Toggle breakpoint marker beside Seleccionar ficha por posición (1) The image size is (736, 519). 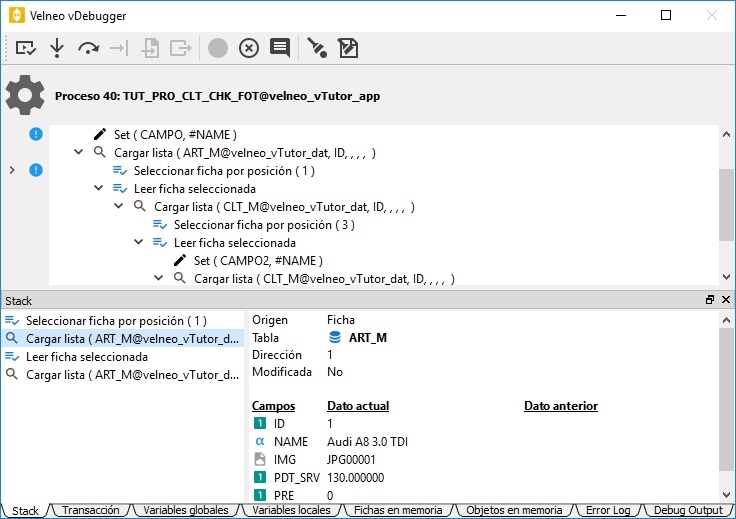click(36, 170)
